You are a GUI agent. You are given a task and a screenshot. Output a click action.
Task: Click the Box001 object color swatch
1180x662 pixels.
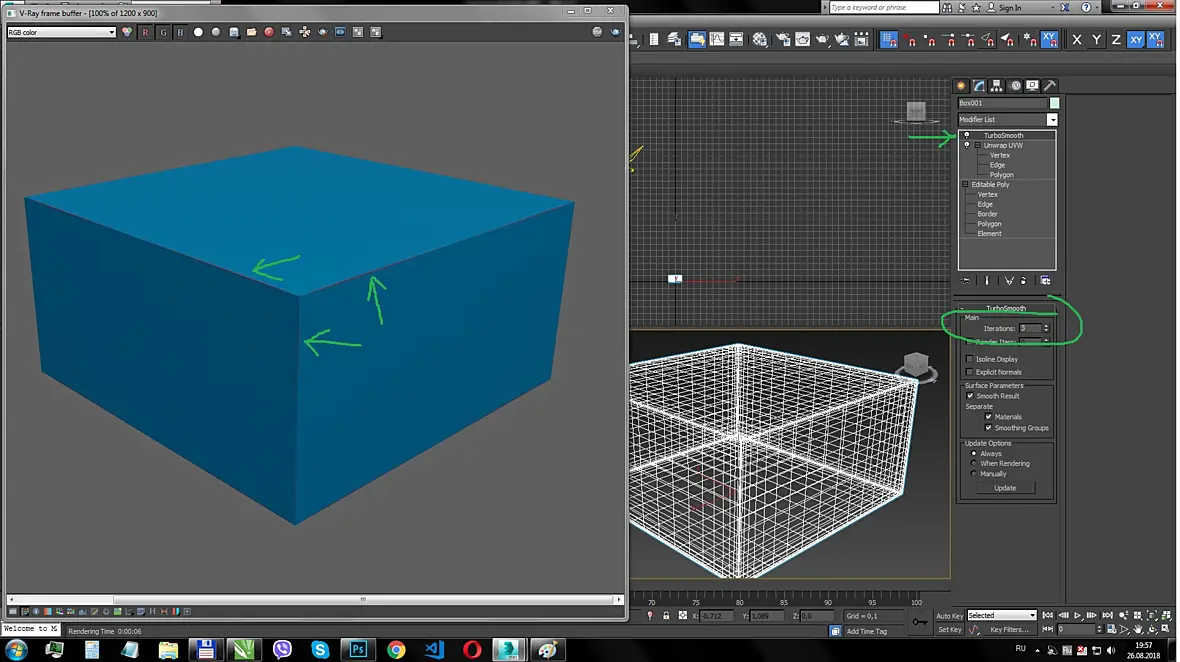pyautogui.click(x=1054, y=103)
